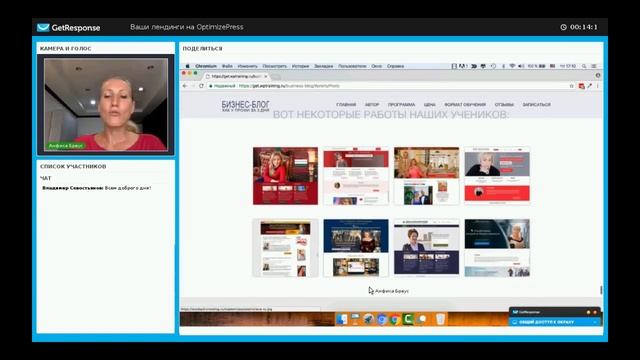Click the chat message 'Всем доброго дня!'
Screen dimensions: 640x360
pyautogui.click(x=128, y=188)
